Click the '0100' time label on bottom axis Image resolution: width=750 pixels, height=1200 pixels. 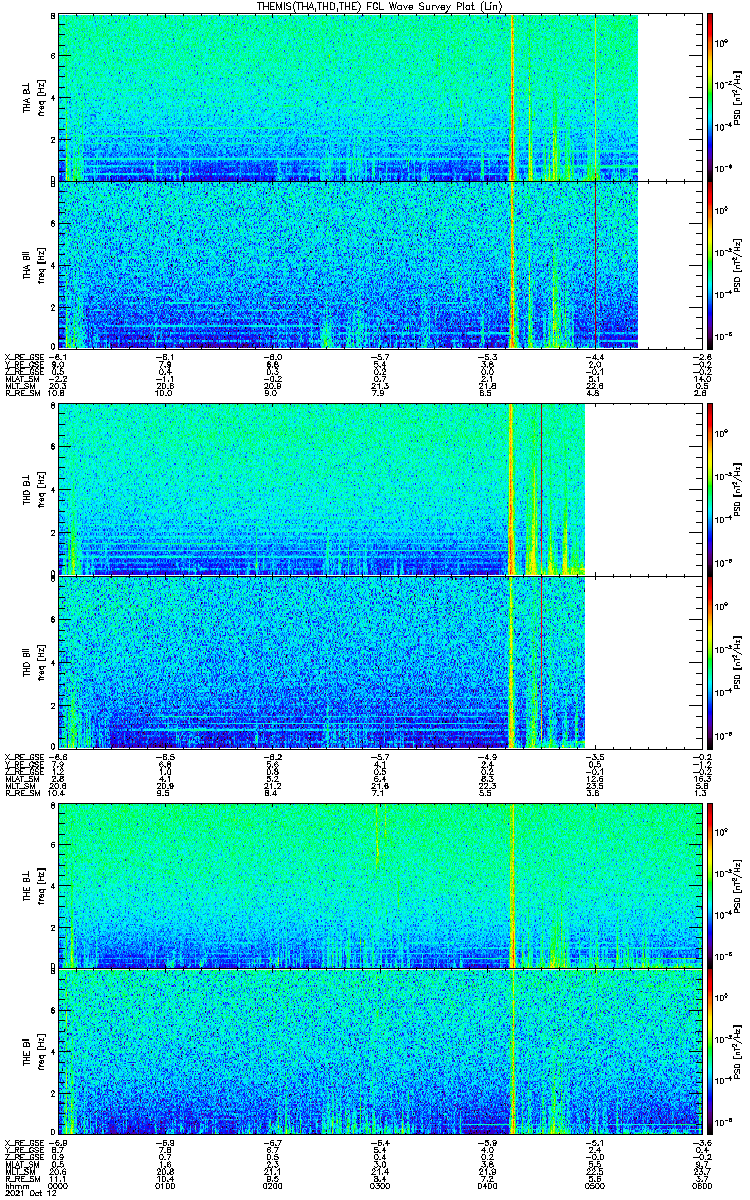[x=165, y=1186]
